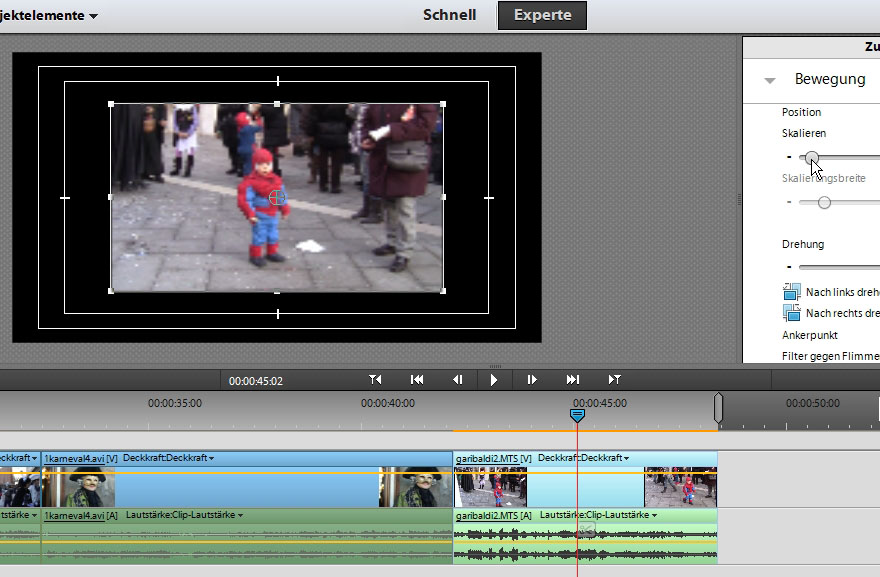Viewport: 880px width, 577px height.
Task: Switch to Experte mode
Action: point(542,15)
